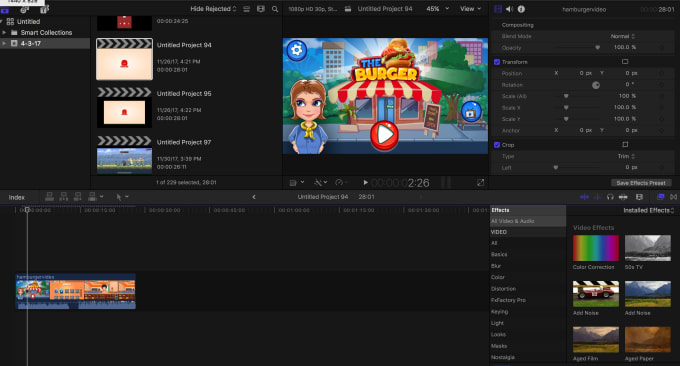Open the Crop Type Trim dropdown
This screenshot has height=366, width=680.
(x=626, y=156)
